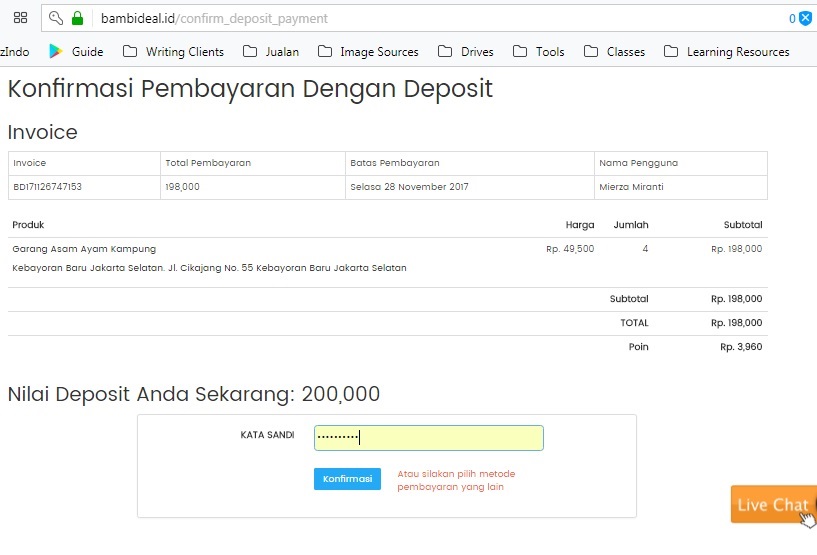Click the Kebayoran Baru Jakarta Selatan address line

pos(209,268)
